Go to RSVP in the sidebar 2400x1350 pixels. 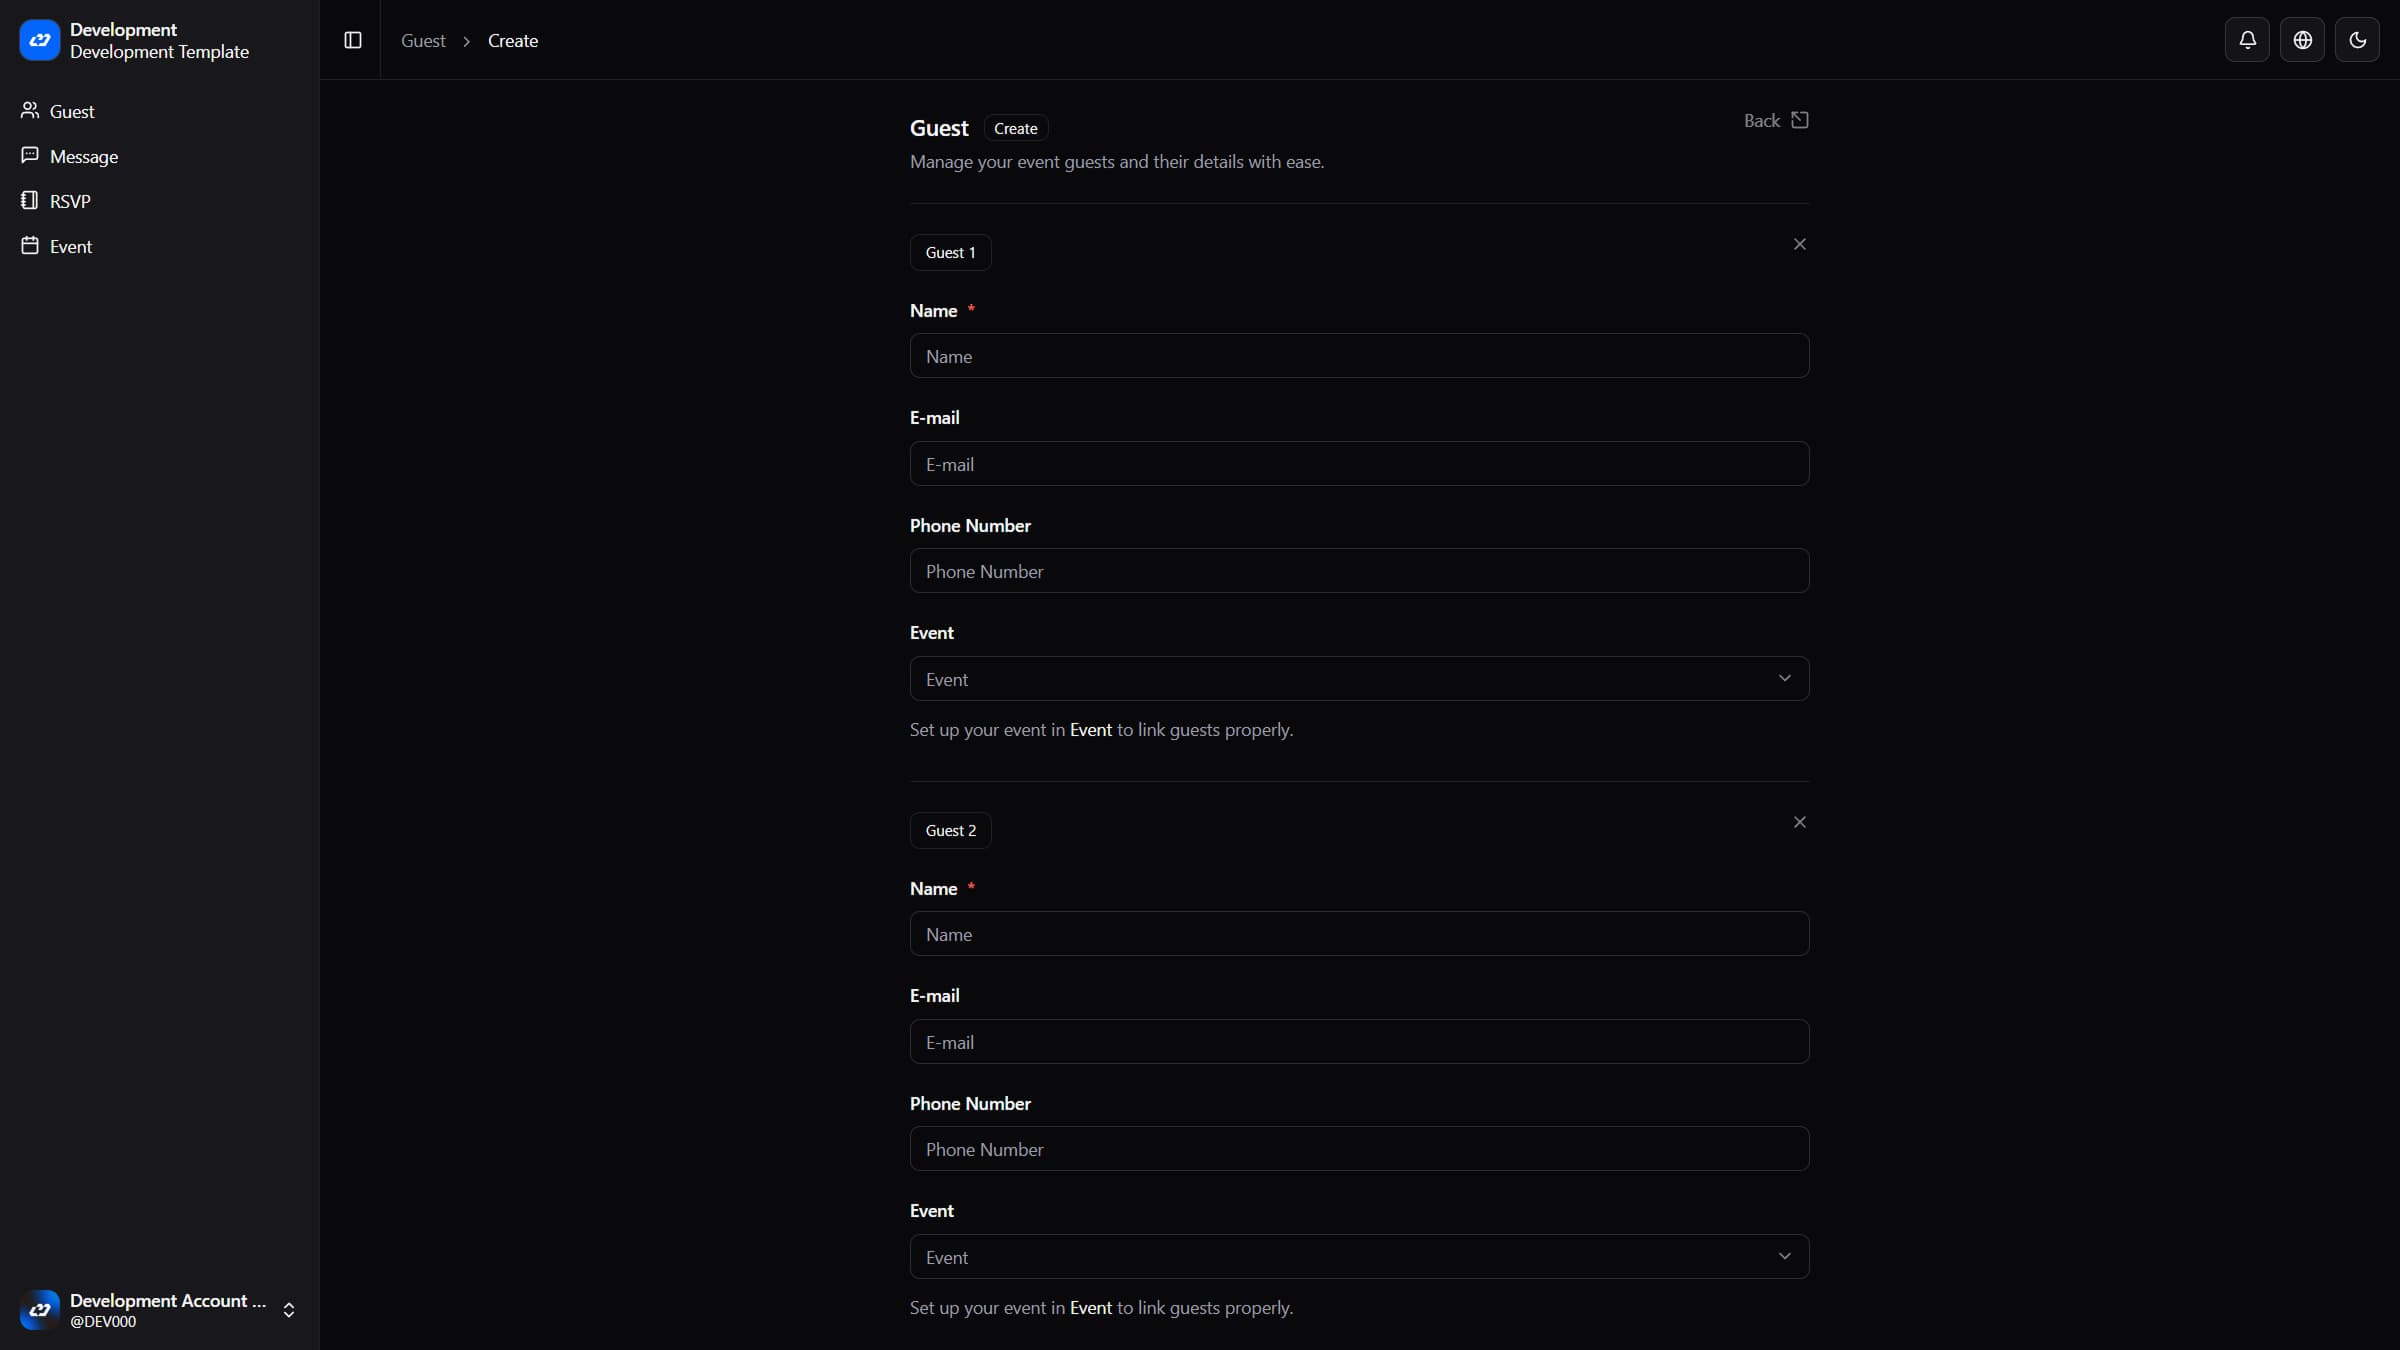click(70, 201)
